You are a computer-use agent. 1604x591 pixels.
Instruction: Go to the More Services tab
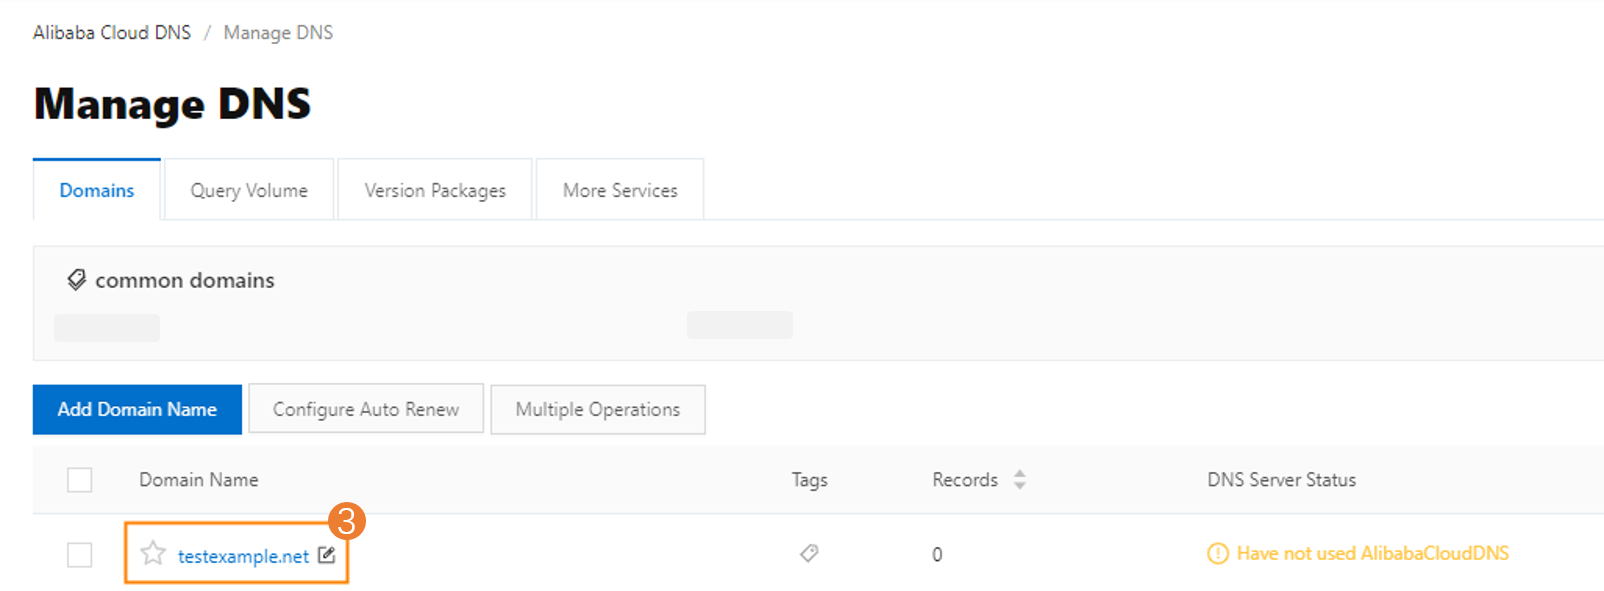(620, 190)
